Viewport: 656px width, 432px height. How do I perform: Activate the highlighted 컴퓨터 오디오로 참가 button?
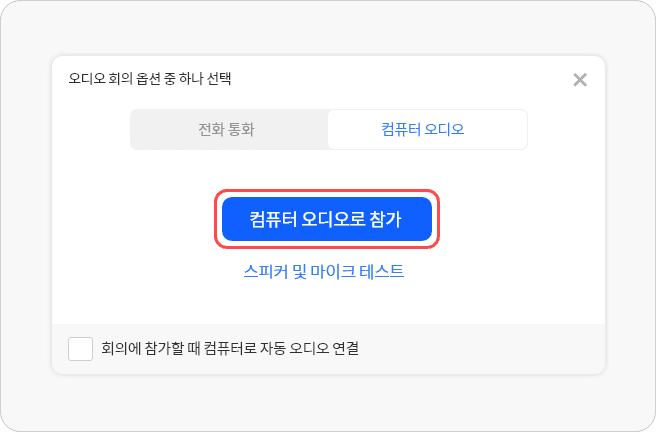click(x=326, y=219)
